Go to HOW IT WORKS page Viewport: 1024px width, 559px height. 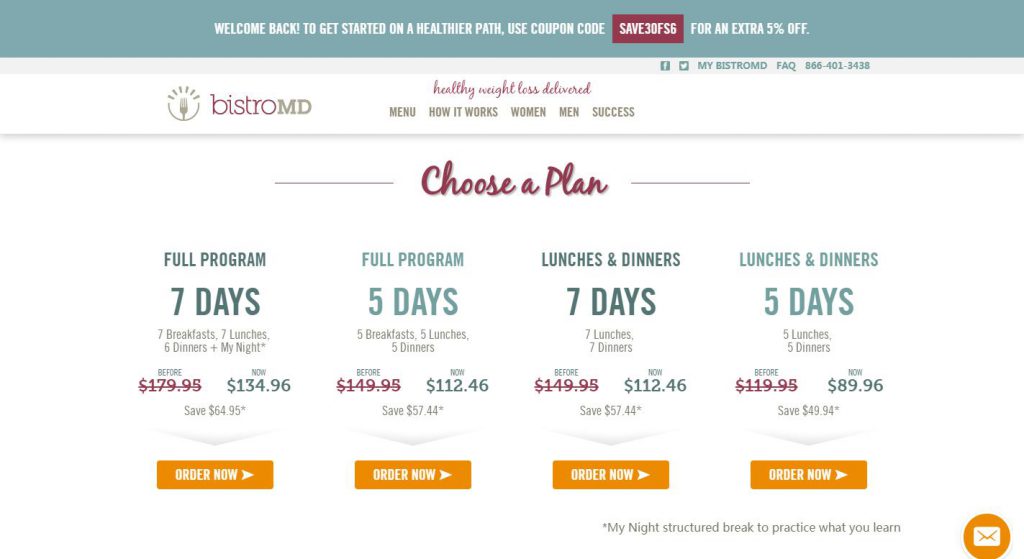[463, 112]
